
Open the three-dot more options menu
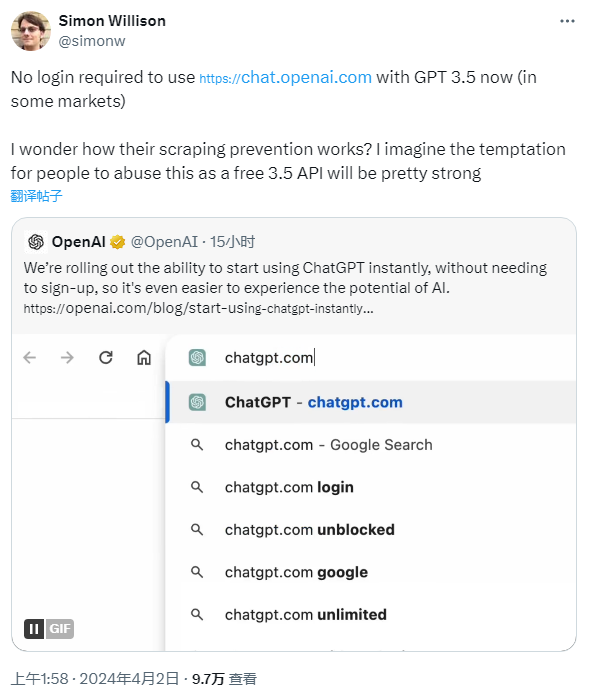tap(567, 21)
